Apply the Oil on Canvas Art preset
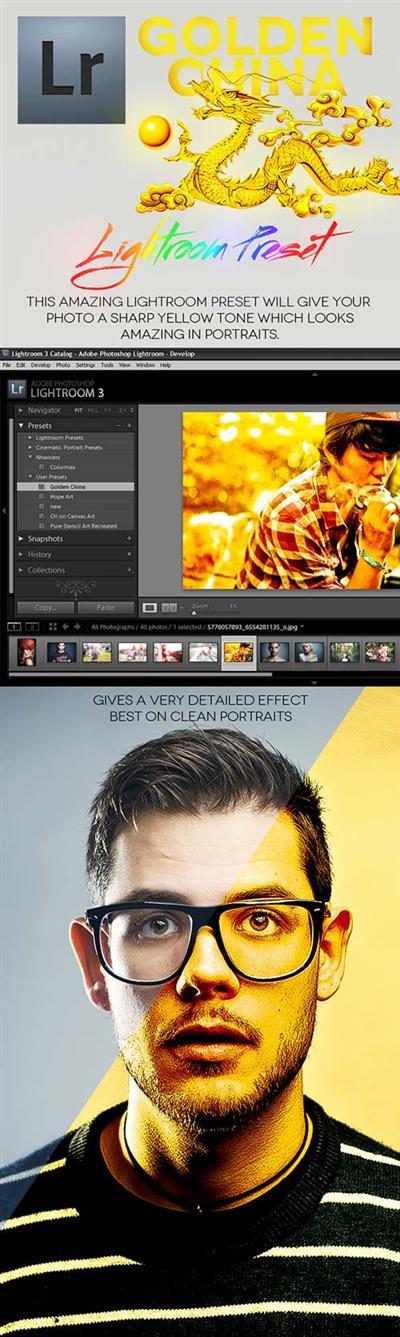Viewport: 400px width, 1337px height. tap(72, 516)
